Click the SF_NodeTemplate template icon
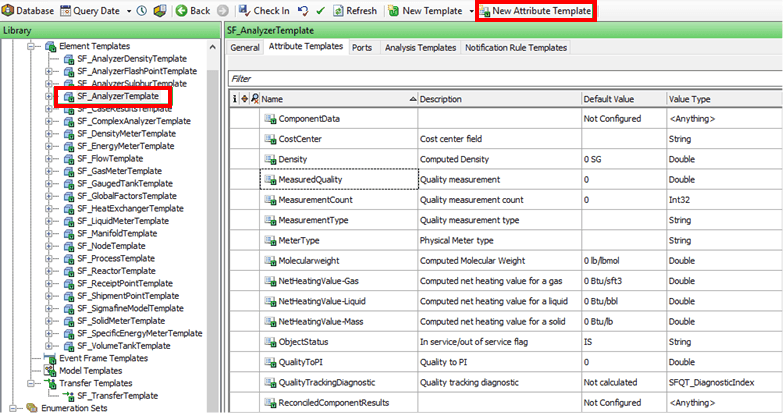Viewport: 783px width, 413px height. coord(69,246)
